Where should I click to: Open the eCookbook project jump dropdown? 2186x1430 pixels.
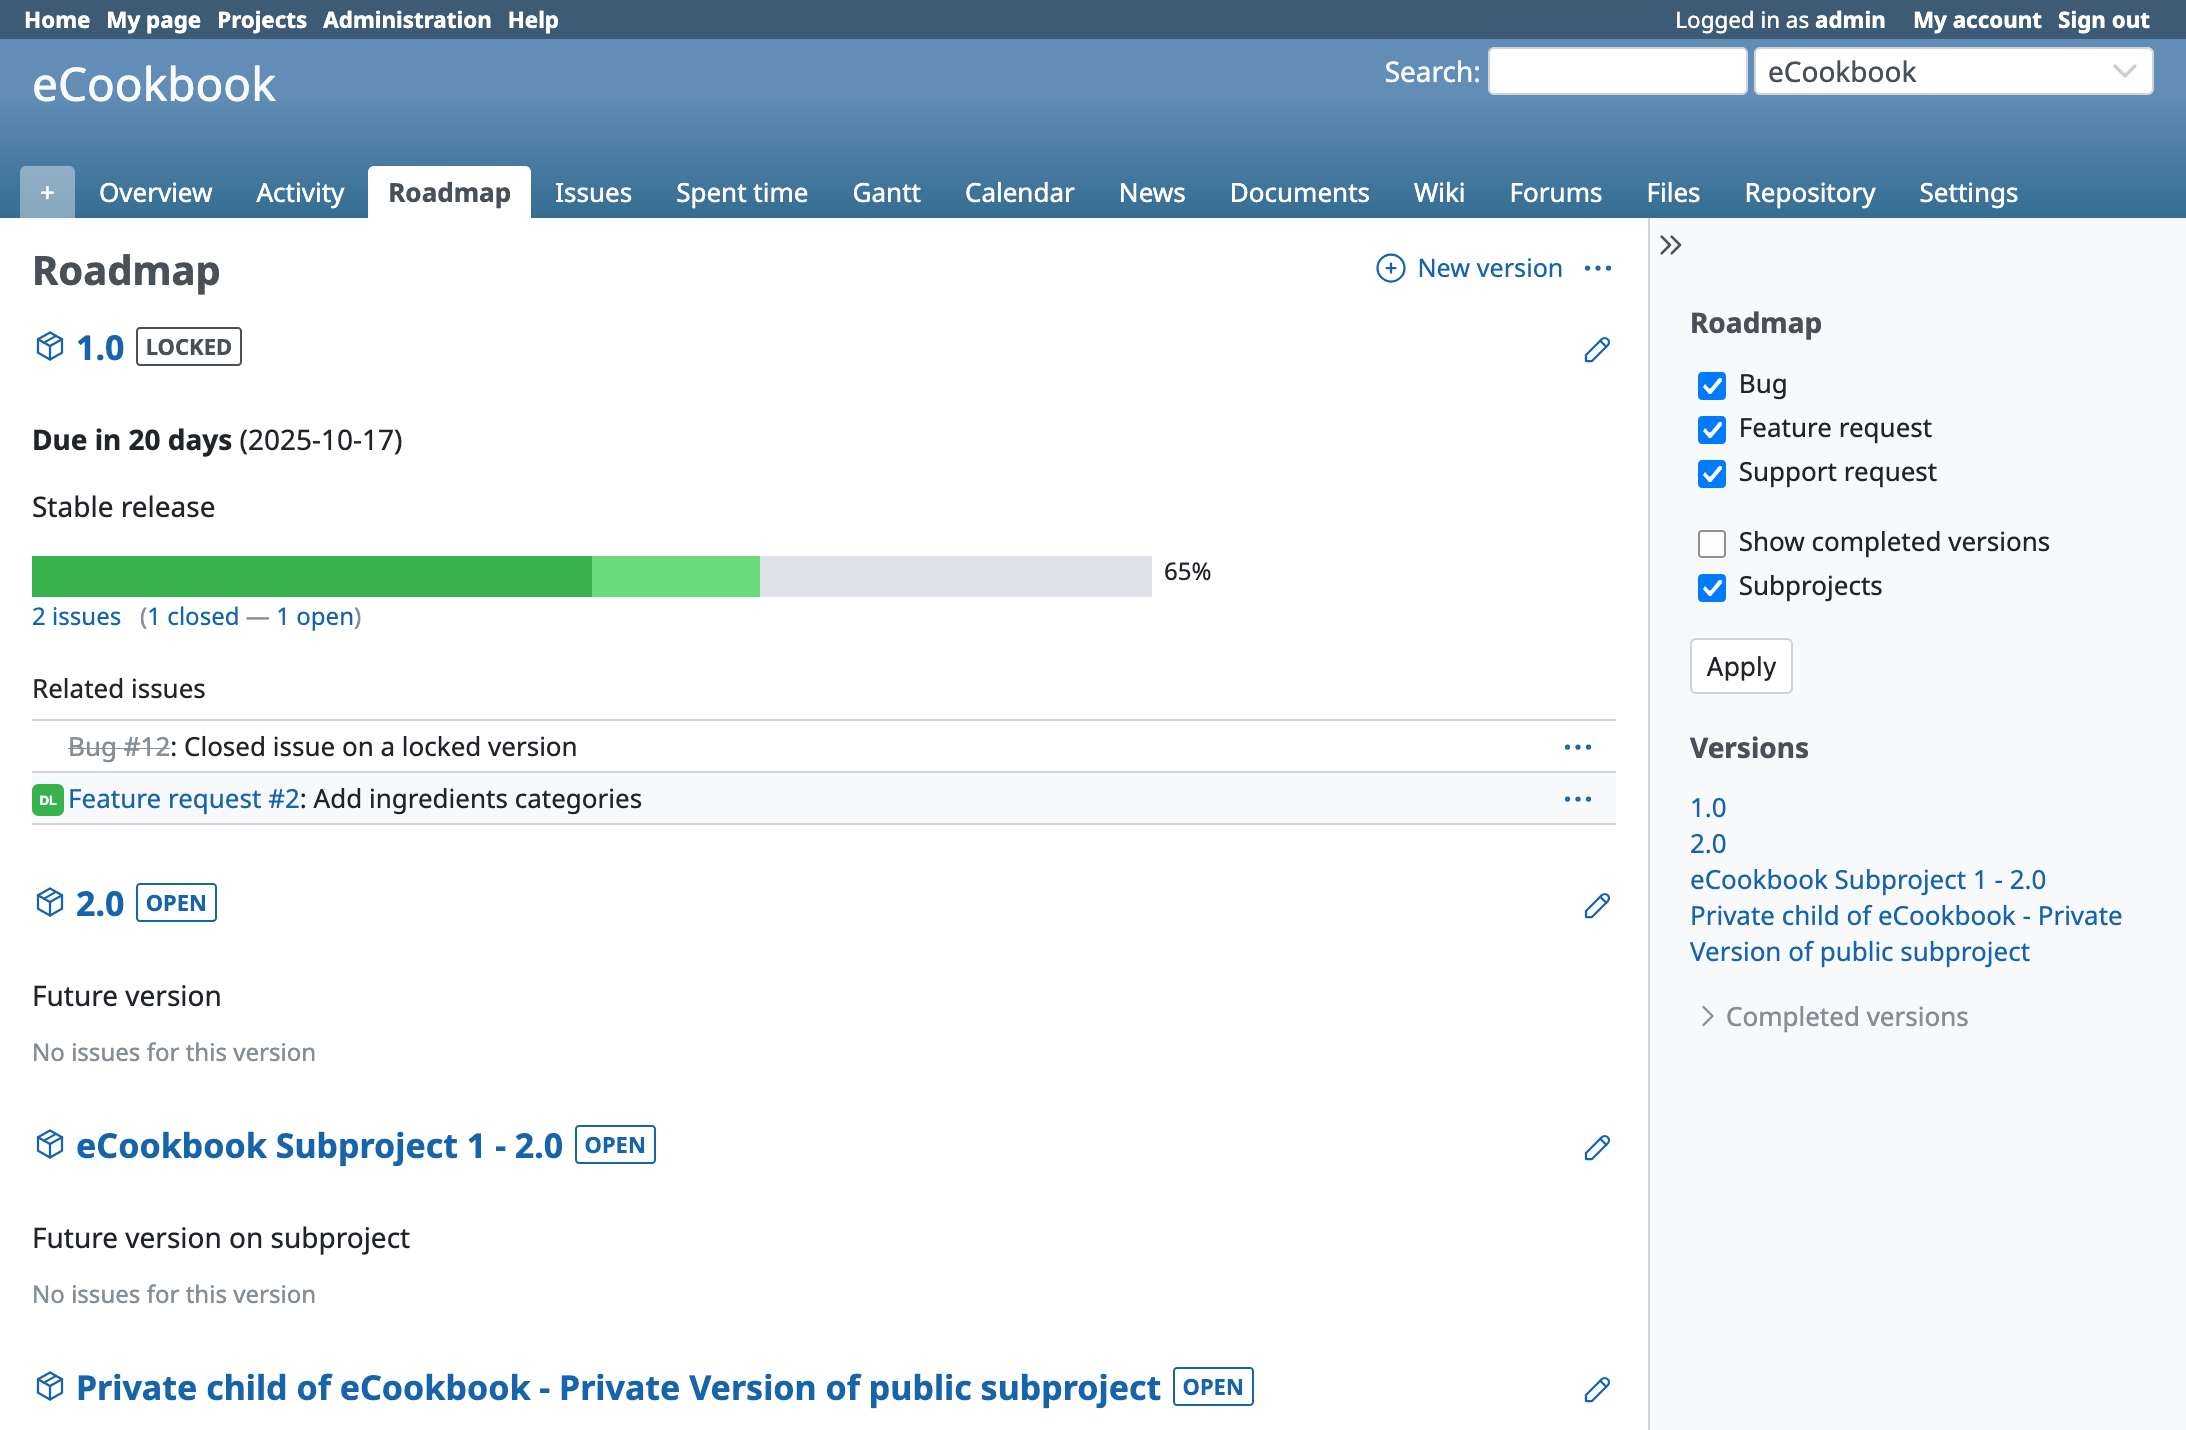coord(1952,72)
